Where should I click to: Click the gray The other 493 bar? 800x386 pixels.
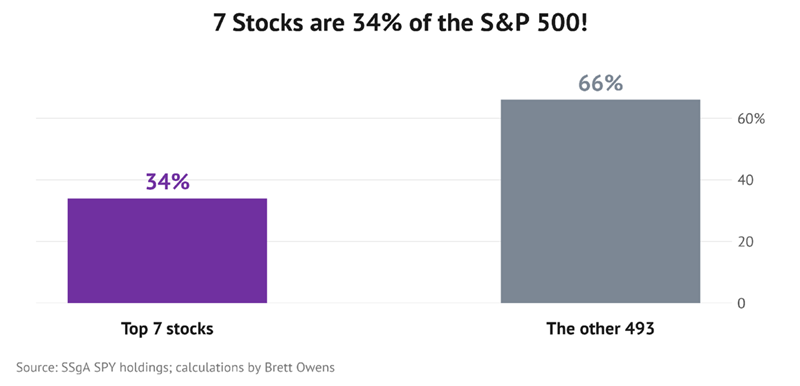coord(601,201)
